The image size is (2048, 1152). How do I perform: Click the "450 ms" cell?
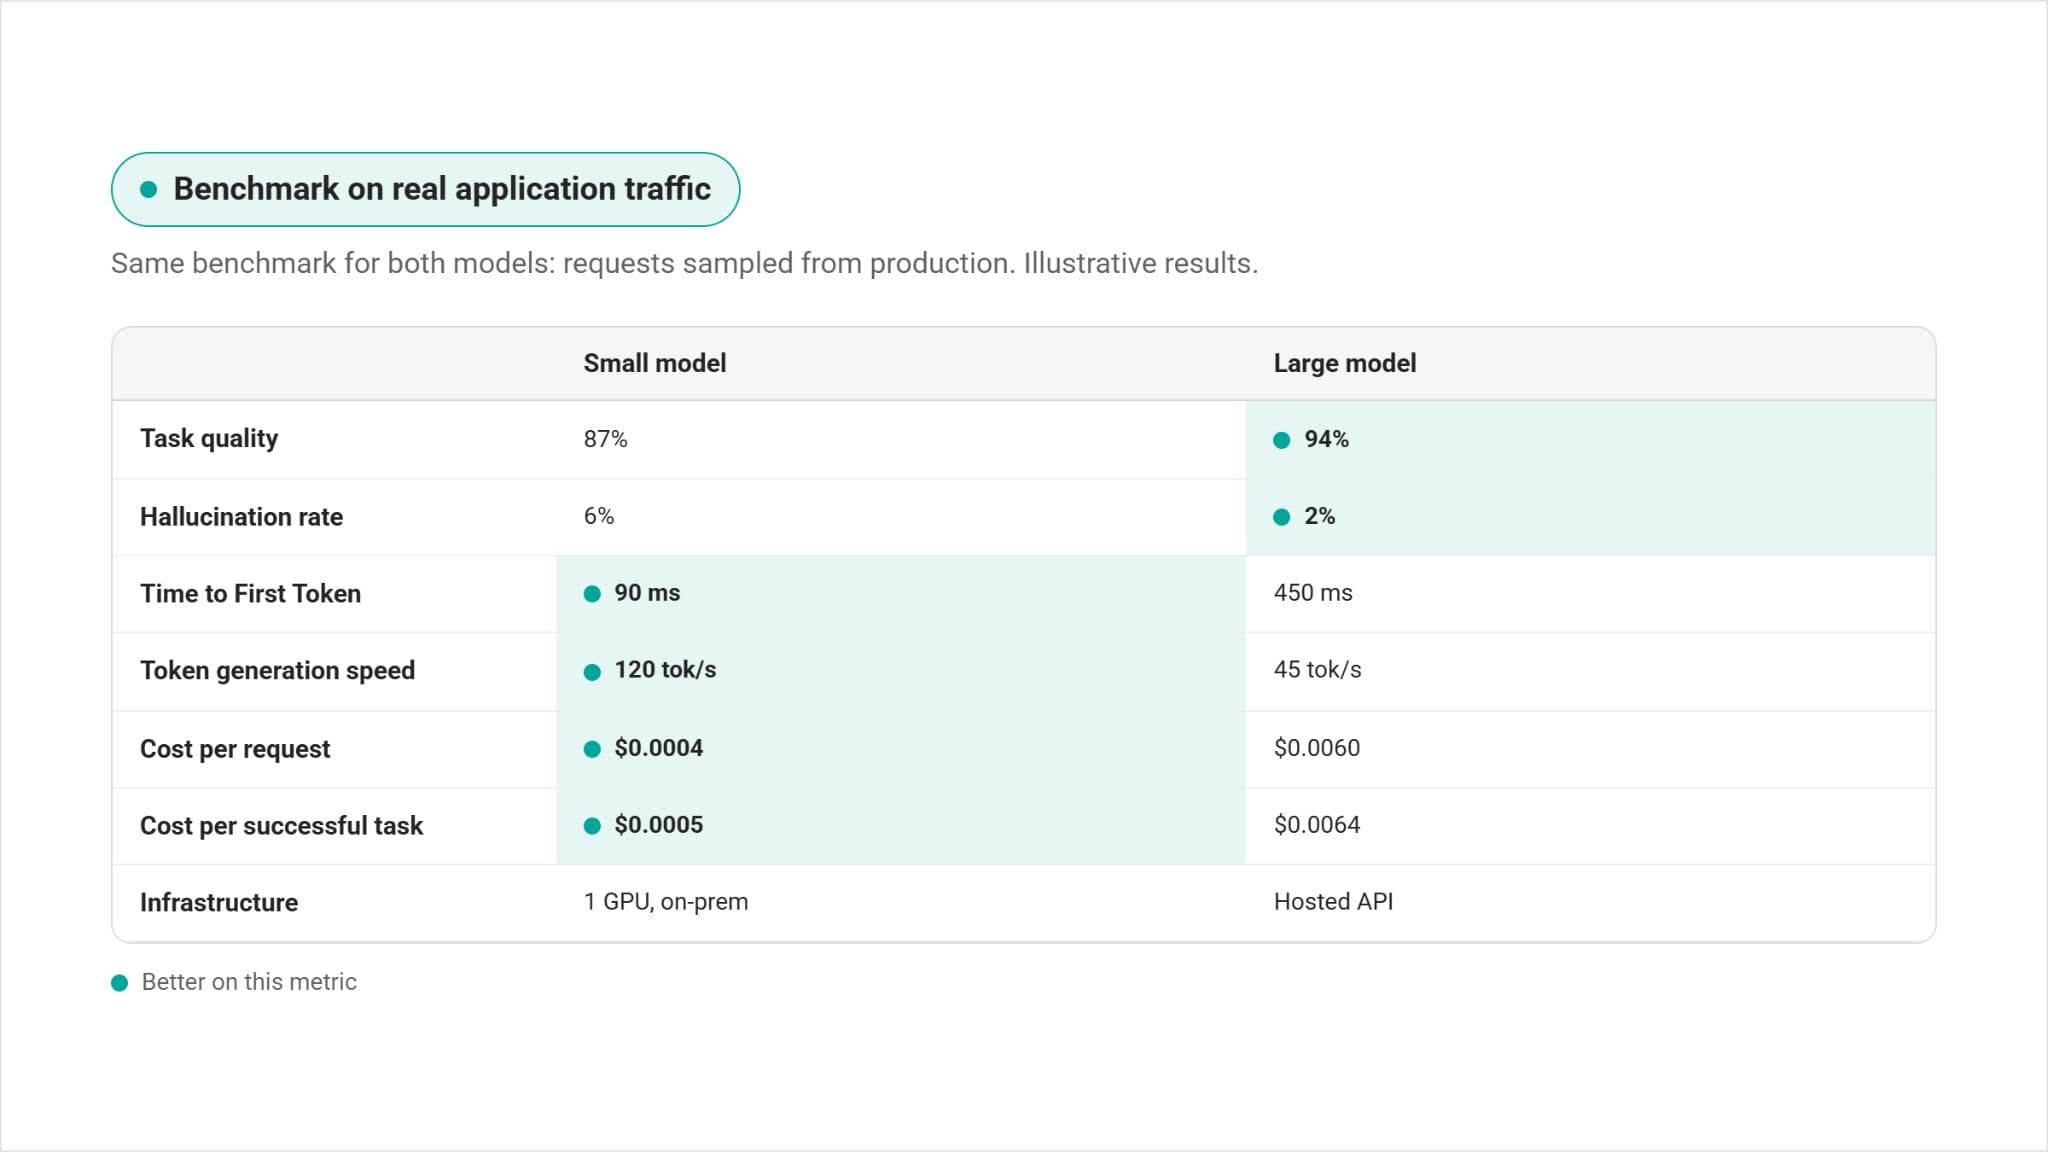tap(1313, 593)
